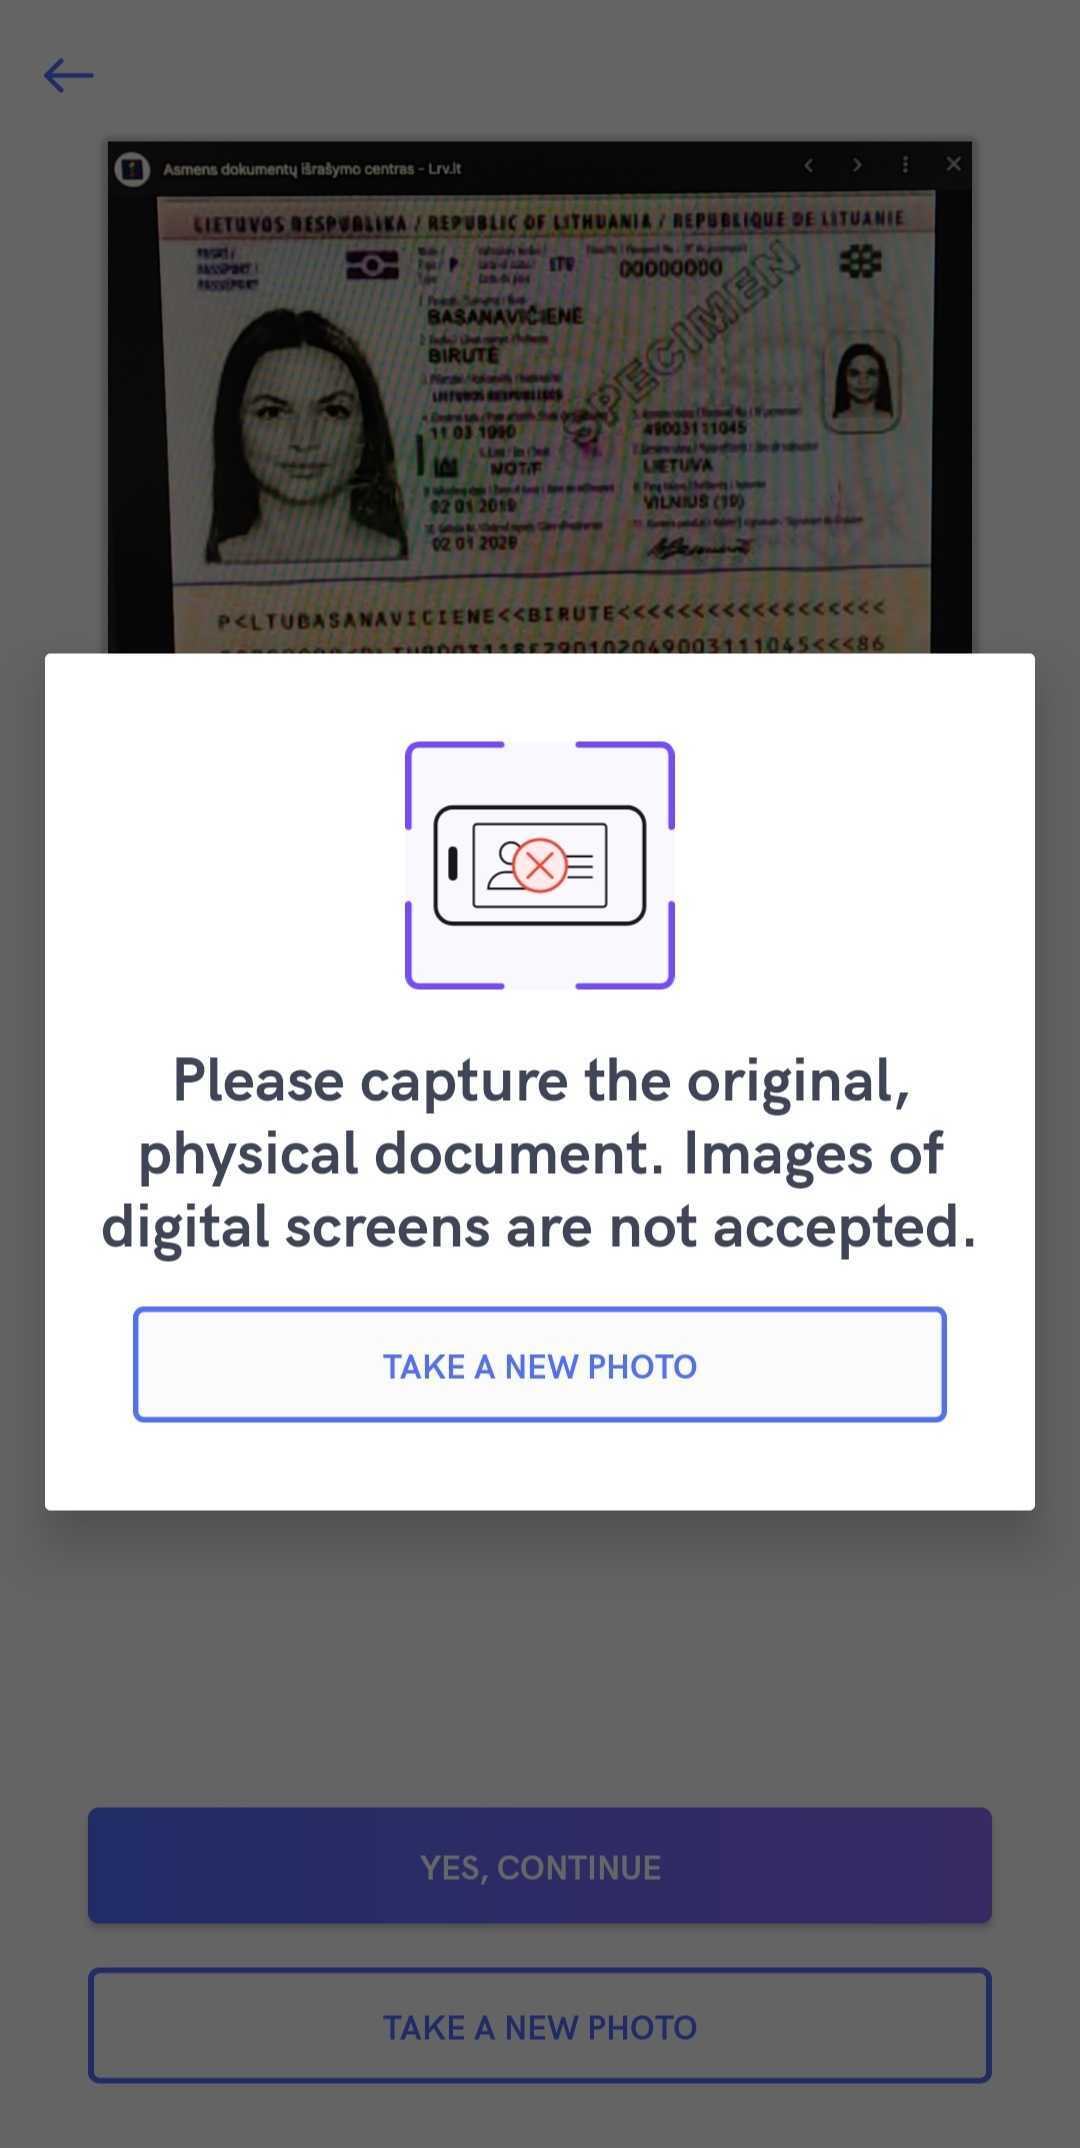
Task: Click the small ghost portrait on the passport
Action: 862,382
